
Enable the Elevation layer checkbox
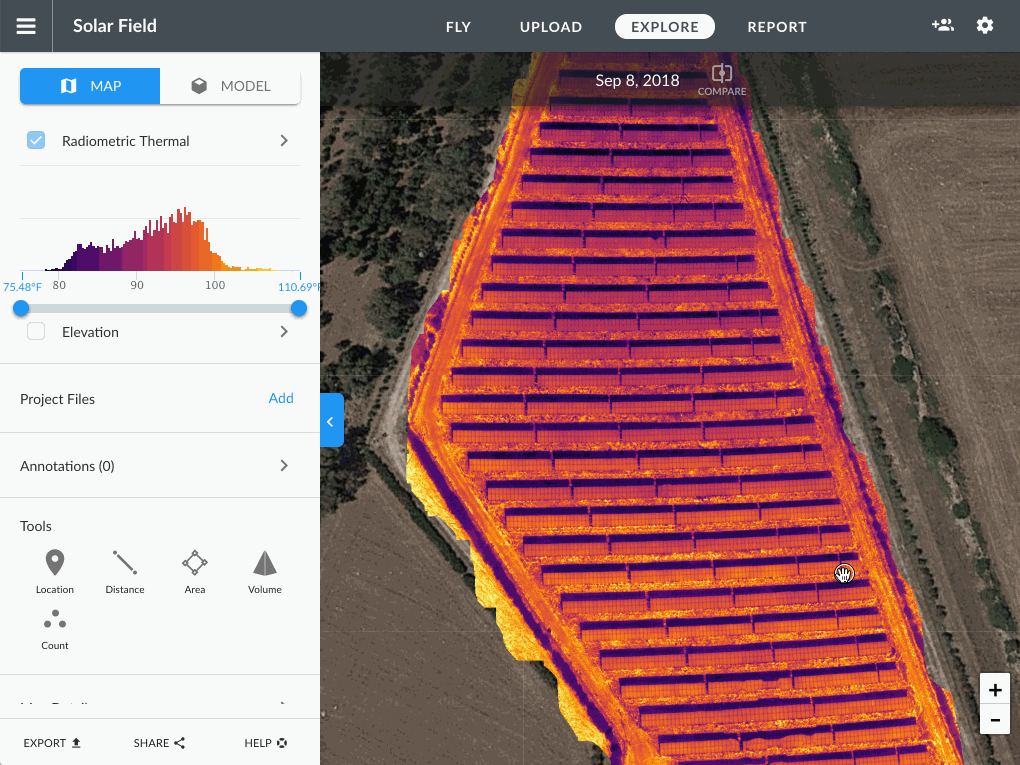click(36, 331)
